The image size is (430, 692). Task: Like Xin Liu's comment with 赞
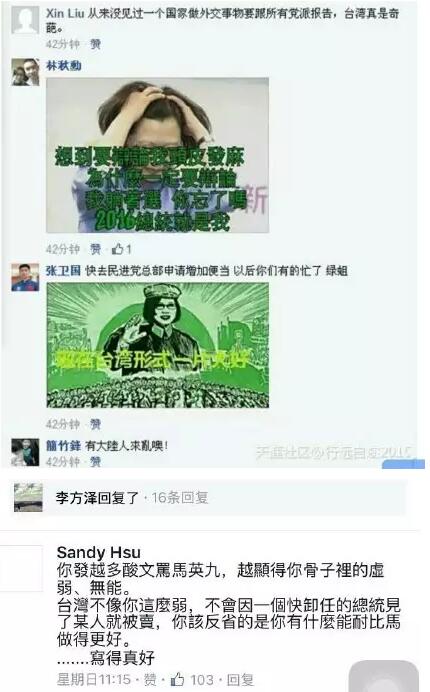95,44
